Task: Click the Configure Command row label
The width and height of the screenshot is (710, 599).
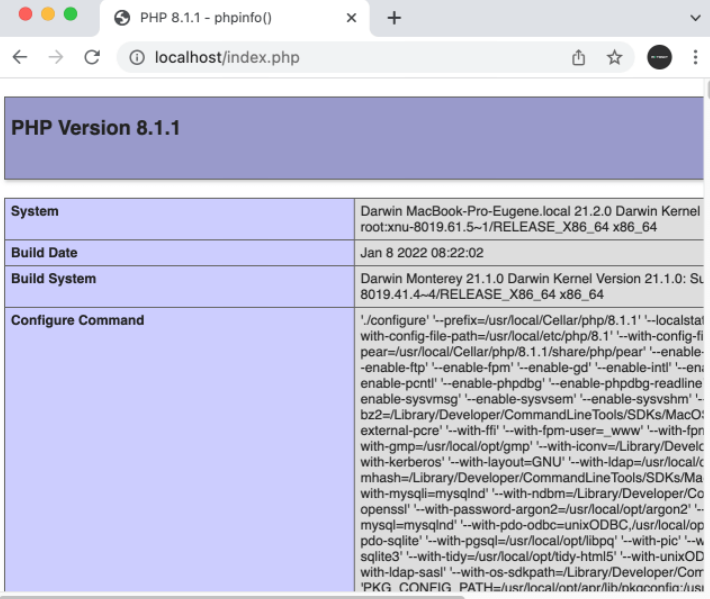Action: (x=77, y=320)
